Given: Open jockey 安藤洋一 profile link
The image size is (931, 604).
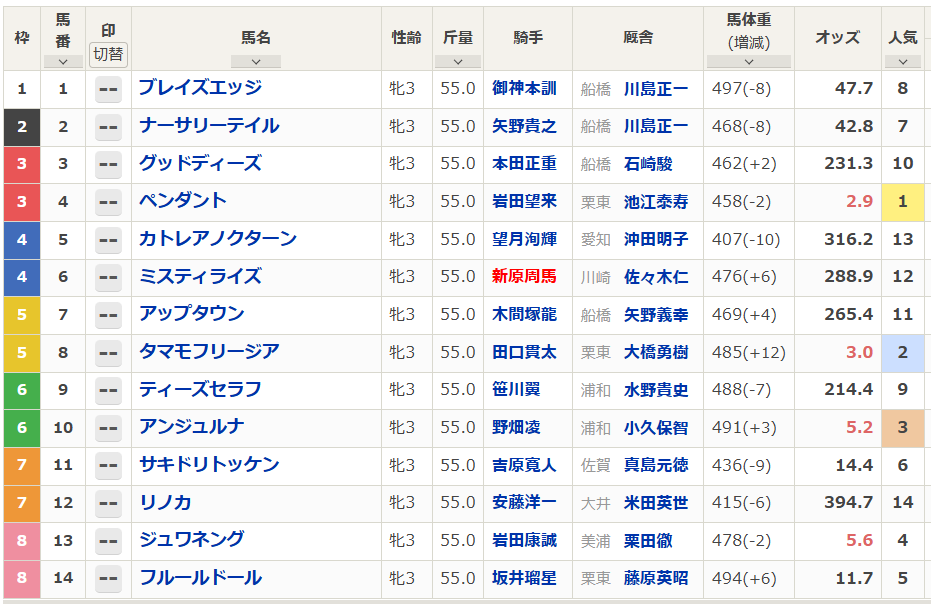Looking at the screenshot, I should click(524, 502).
